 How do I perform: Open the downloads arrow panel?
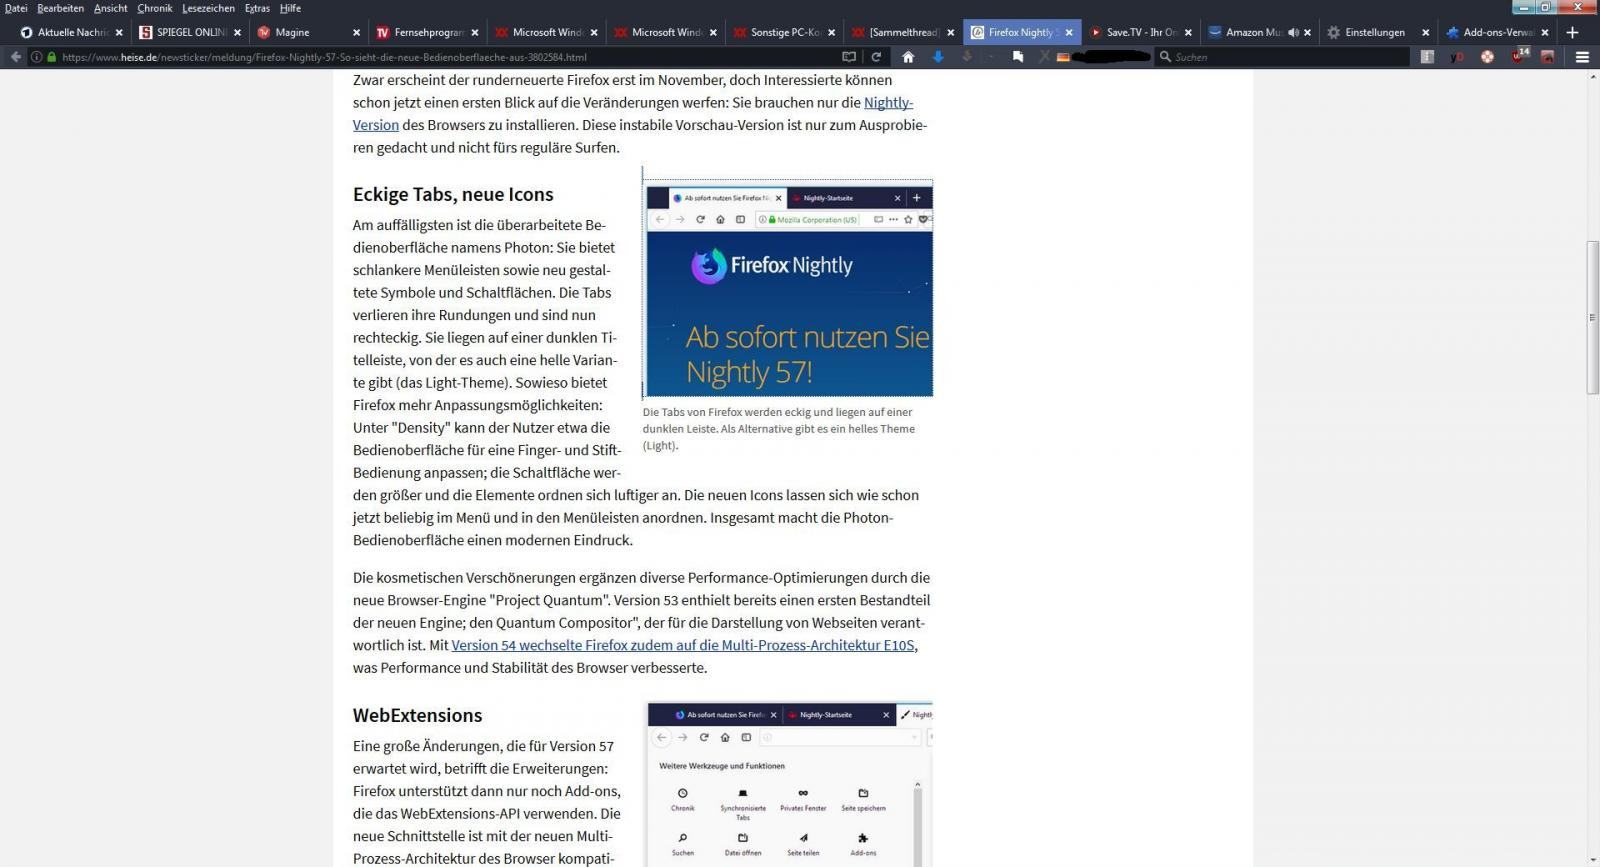(x=938, y=57)
